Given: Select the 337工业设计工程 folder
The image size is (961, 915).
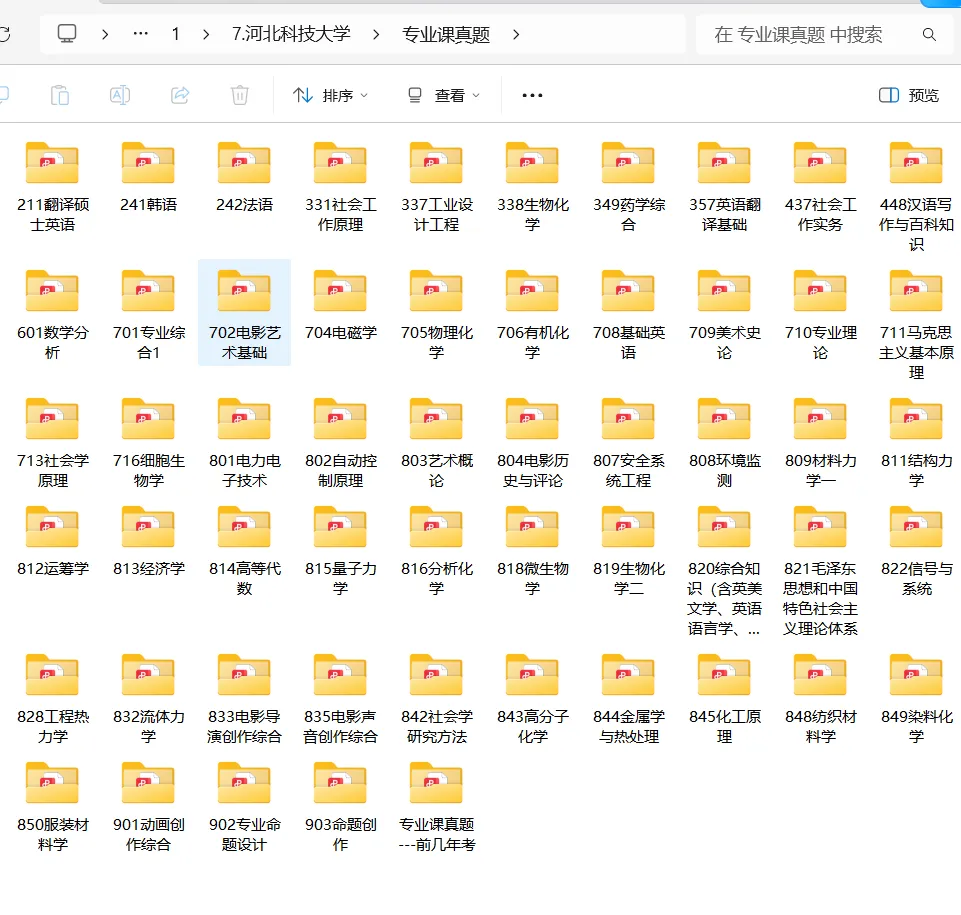Looking at the screenshot, I should point(436,188).
